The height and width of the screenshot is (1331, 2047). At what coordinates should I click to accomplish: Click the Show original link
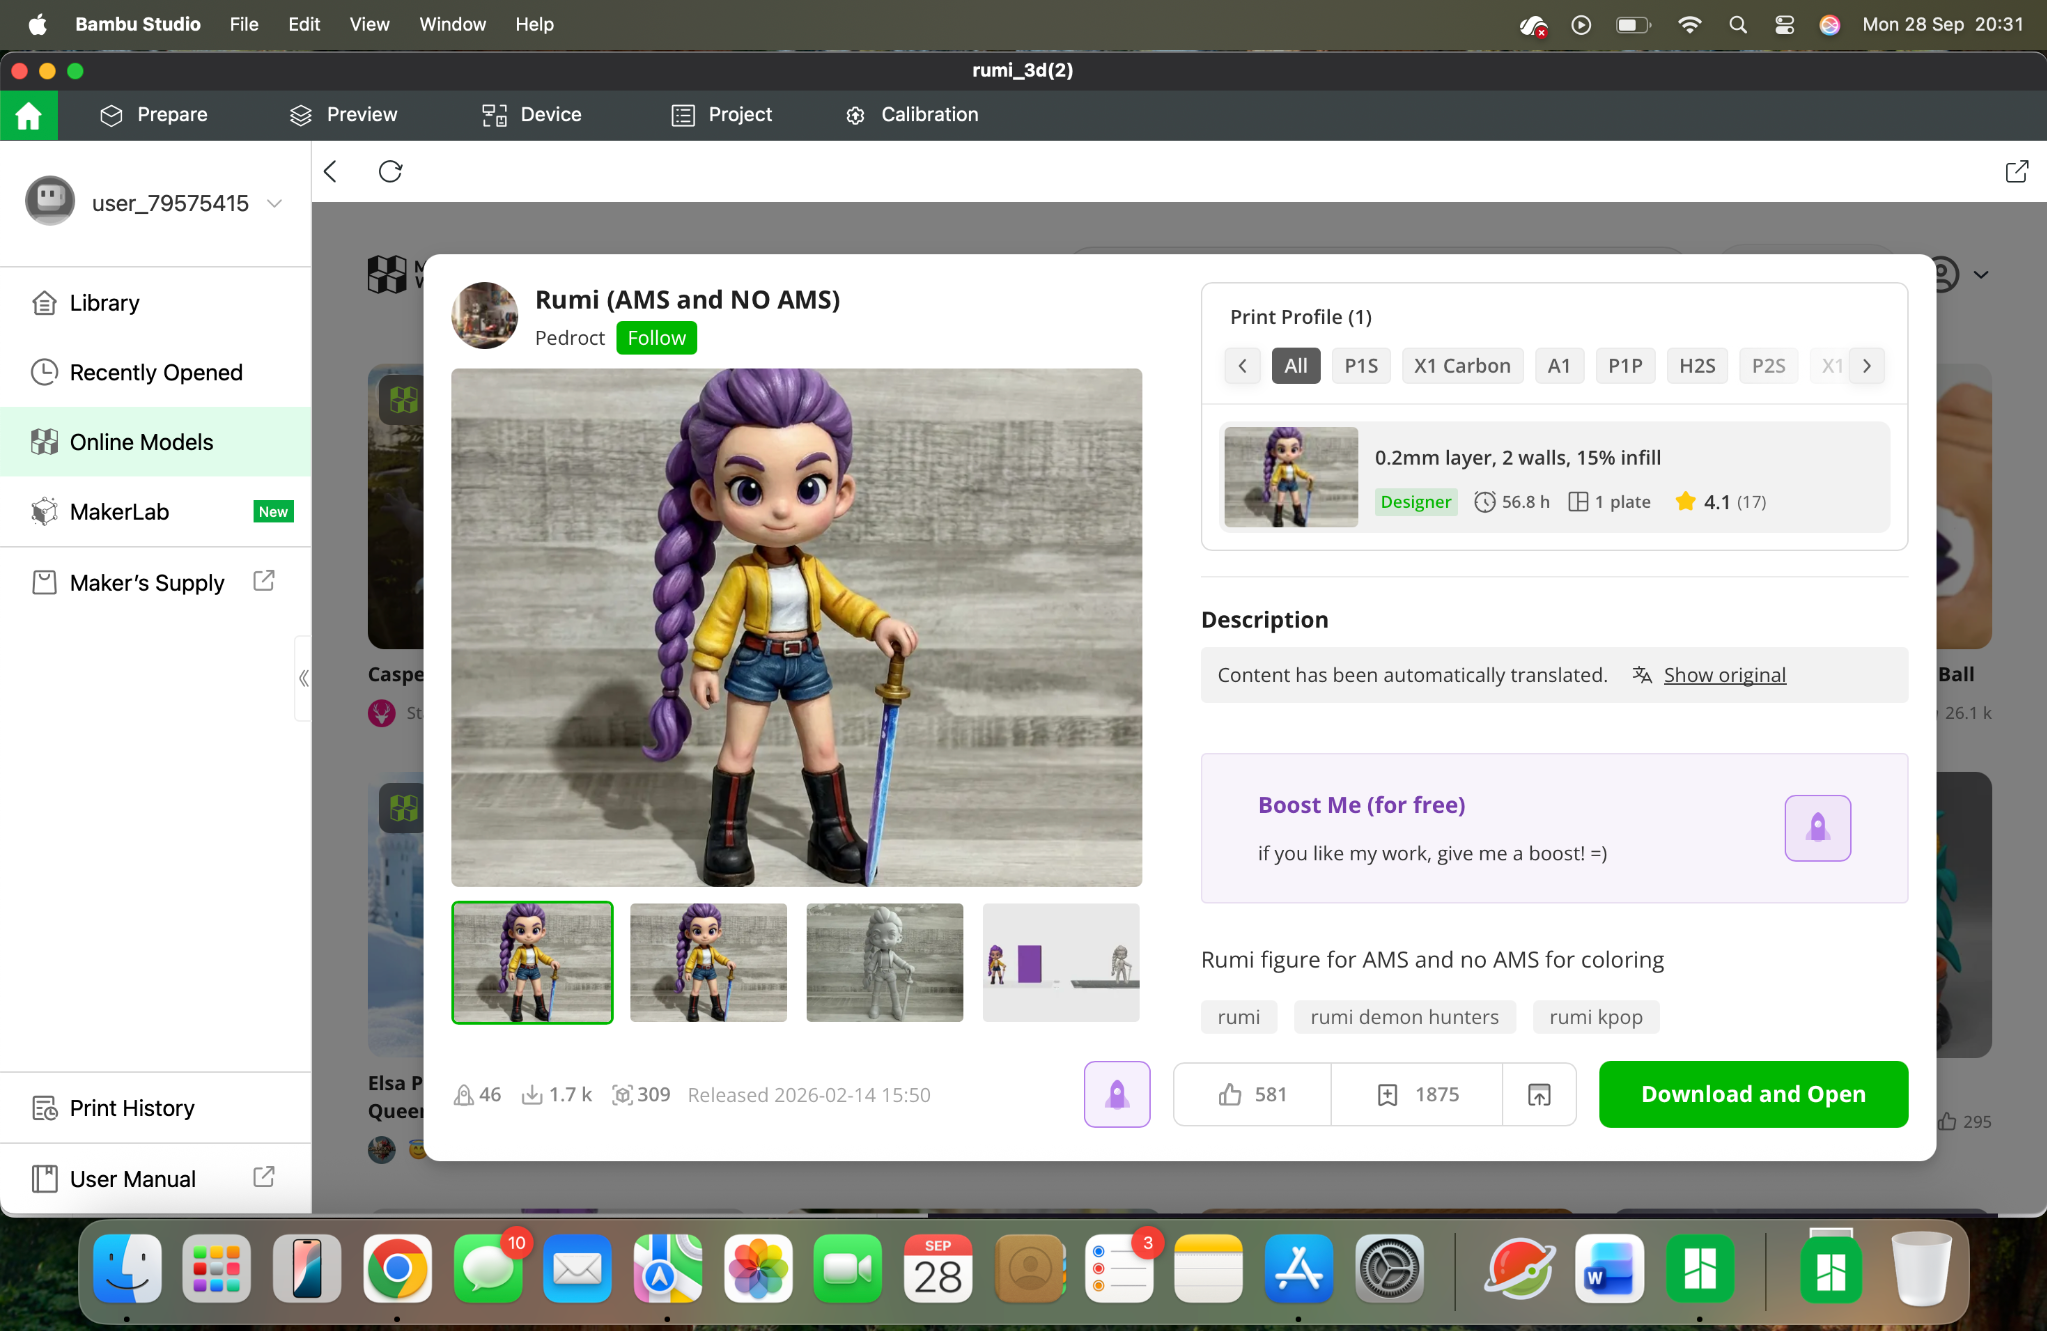click(x=1724, y=675)
